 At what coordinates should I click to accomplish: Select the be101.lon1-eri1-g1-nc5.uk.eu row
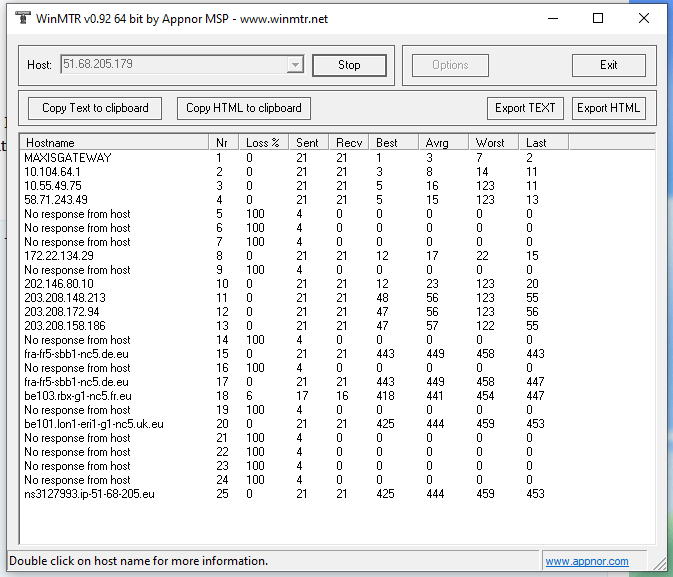(x=94, y=424)
